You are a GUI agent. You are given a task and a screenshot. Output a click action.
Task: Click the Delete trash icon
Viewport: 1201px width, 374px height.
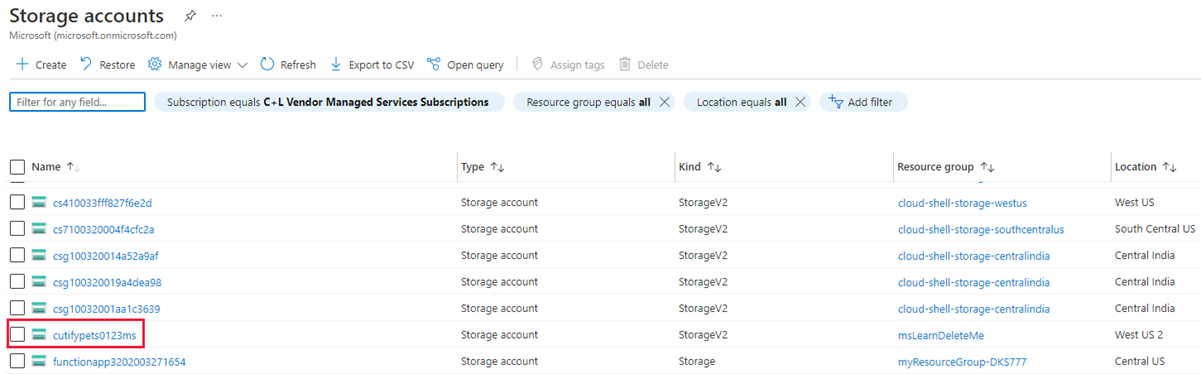(625, 64)
